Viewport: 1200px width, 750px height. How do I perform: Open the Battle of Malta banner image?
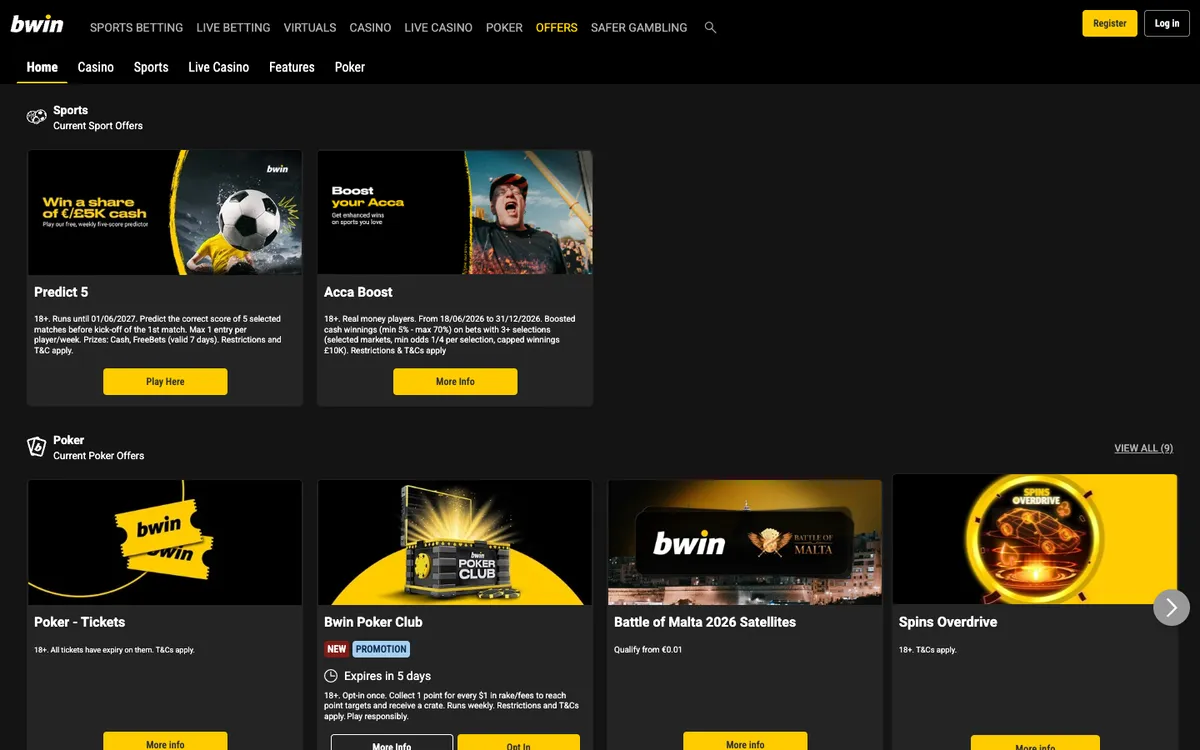point(745,543)
